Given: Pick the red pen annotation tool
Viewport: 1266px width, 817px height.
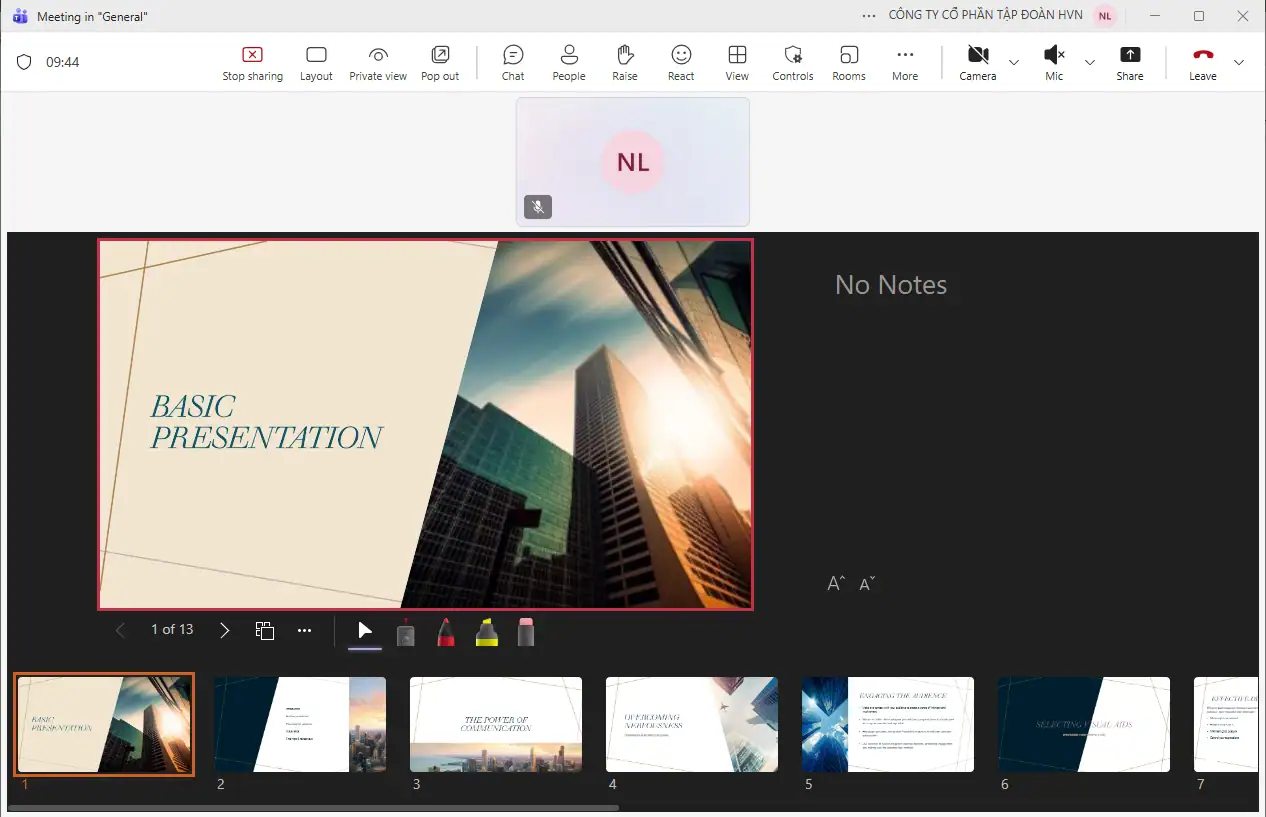Looking at the screenshot, I should (446, 632).
